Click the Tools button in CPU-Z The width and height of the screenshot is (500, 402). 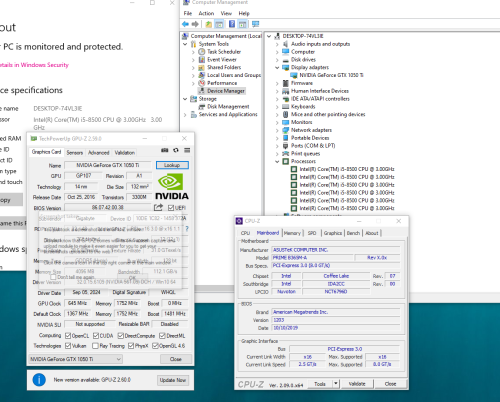[320, 384]
